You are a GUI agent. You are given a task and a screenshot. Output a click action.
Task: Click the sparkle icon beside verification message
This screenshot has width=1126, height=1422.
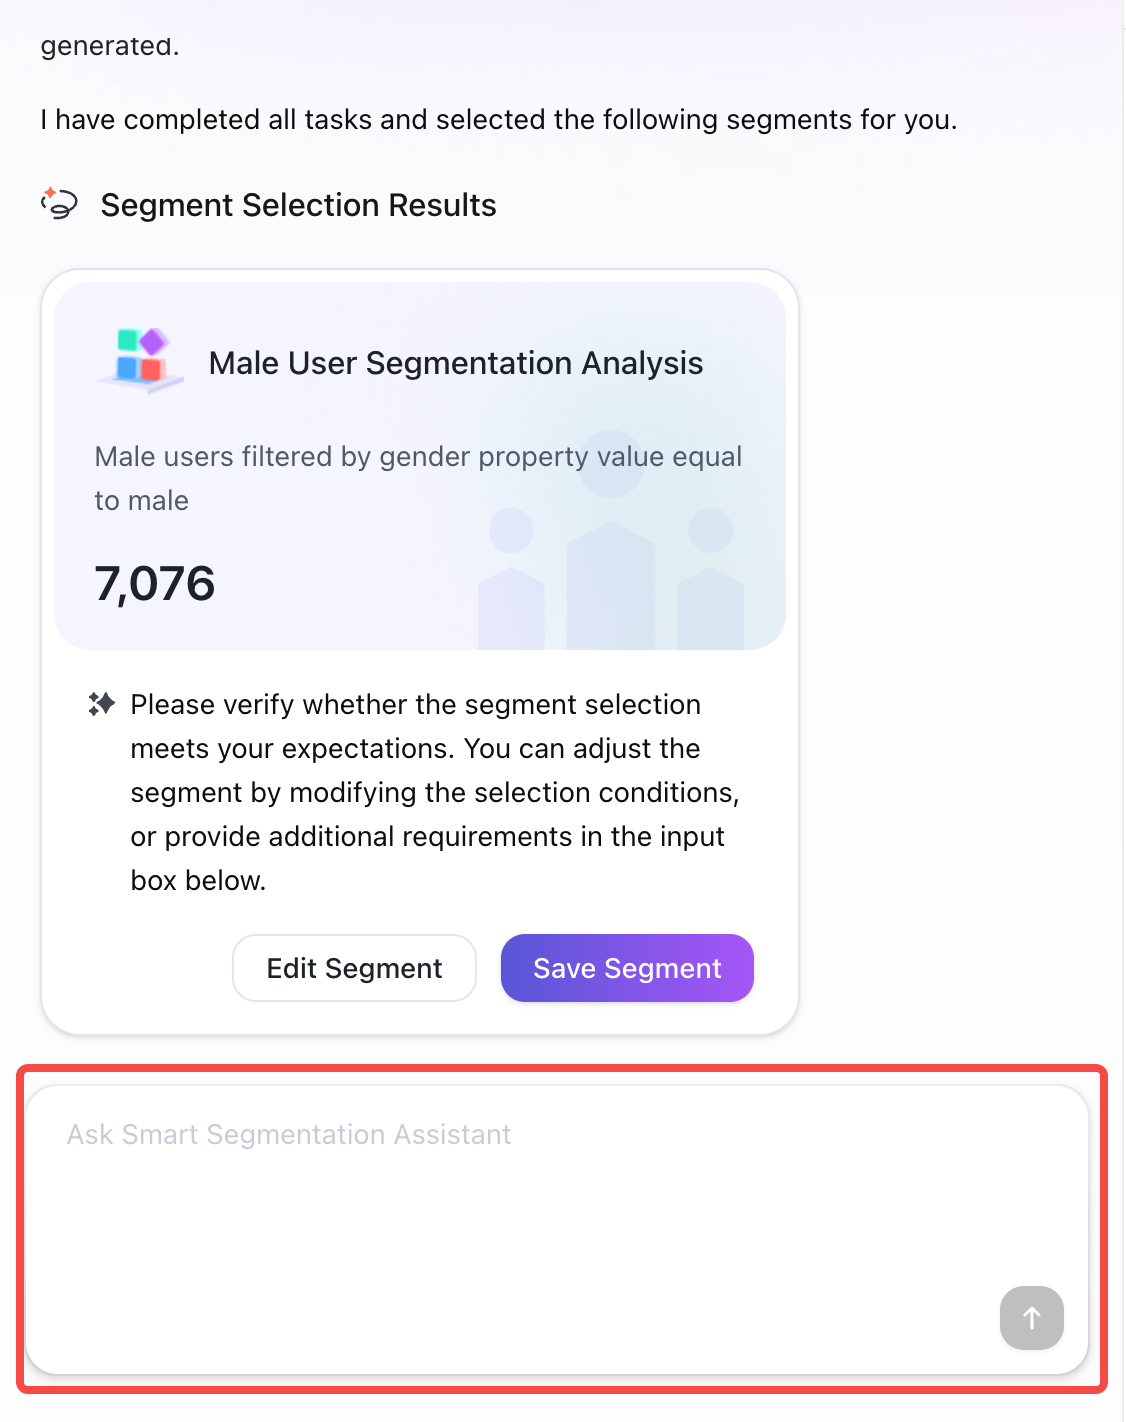click(x=101, y=704)
